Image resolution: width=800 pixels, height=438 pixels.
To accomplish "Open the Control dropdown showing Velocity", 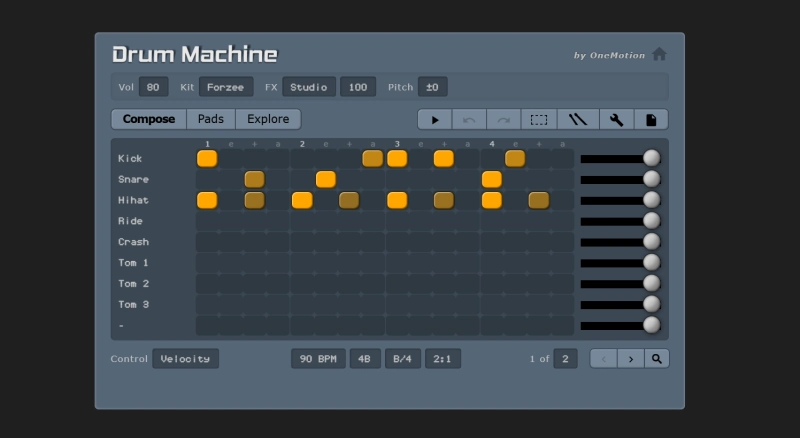I will click(185, 359).
